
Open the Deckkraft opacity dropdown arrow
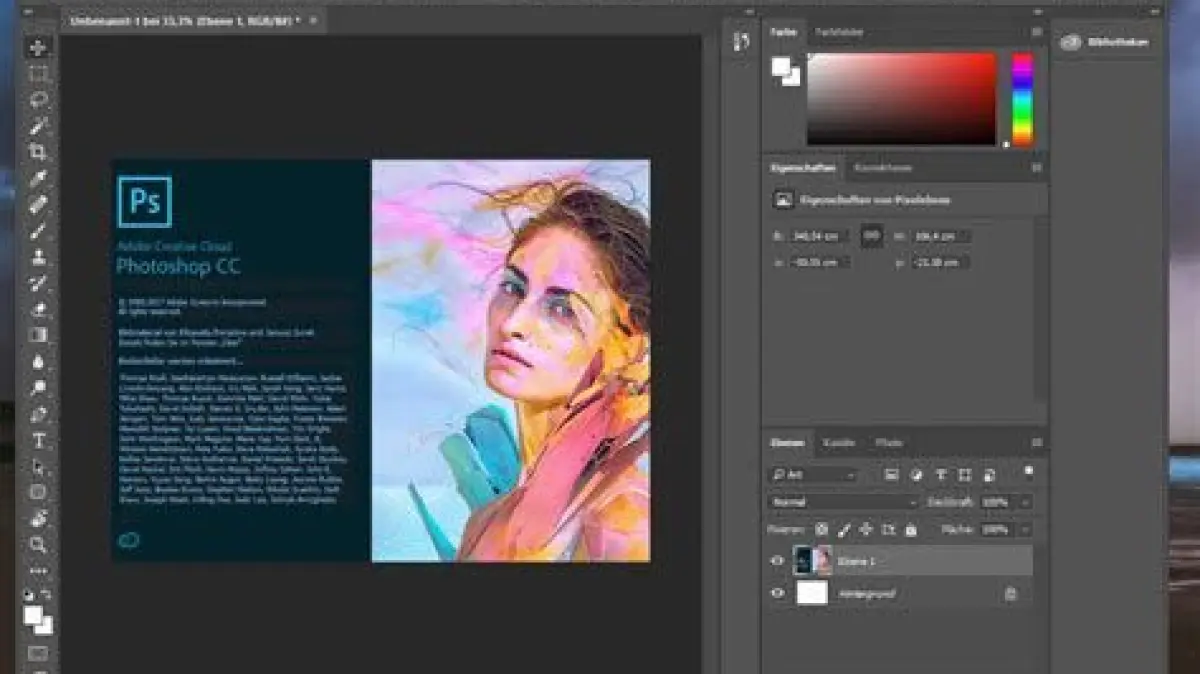point(1025,502)
